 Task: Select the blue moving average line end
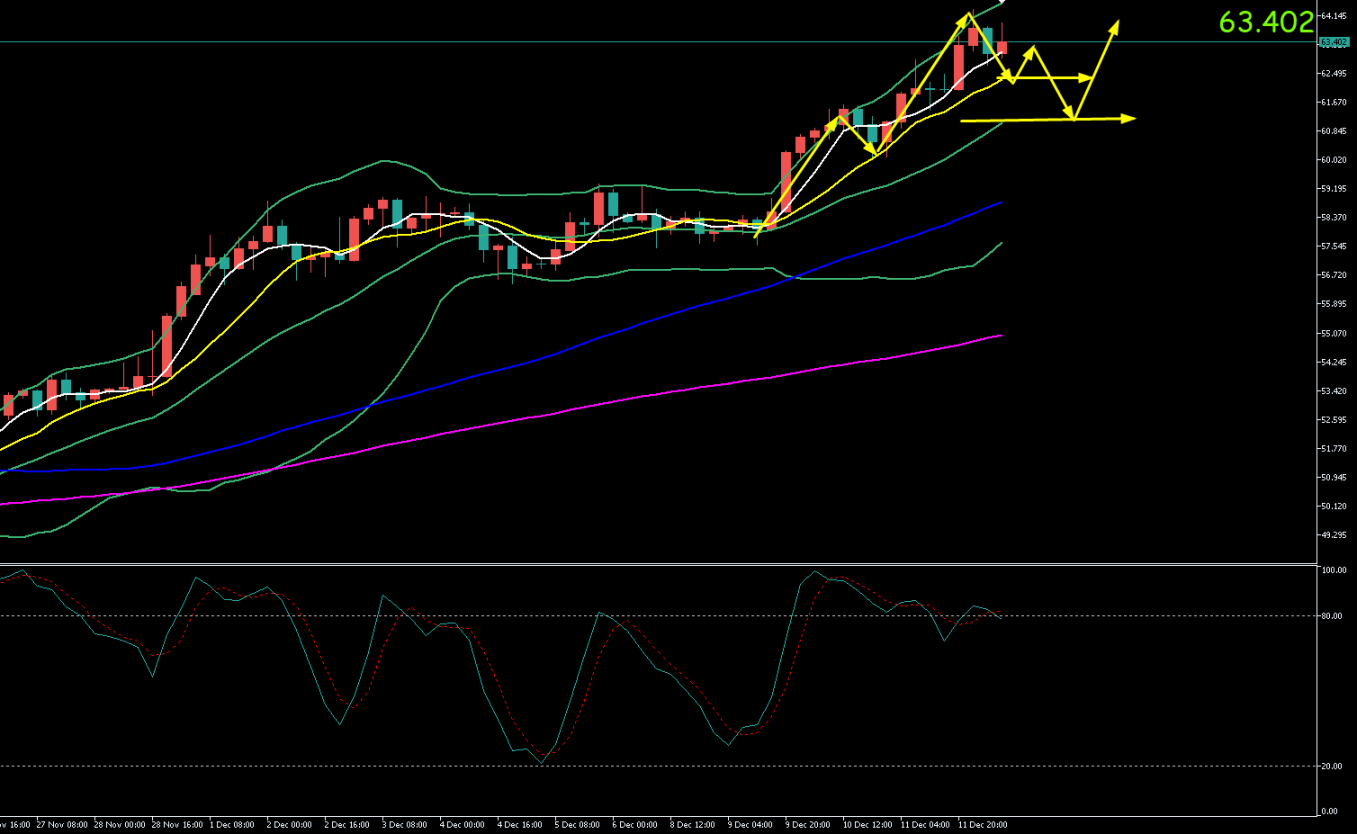point(1000,203)
